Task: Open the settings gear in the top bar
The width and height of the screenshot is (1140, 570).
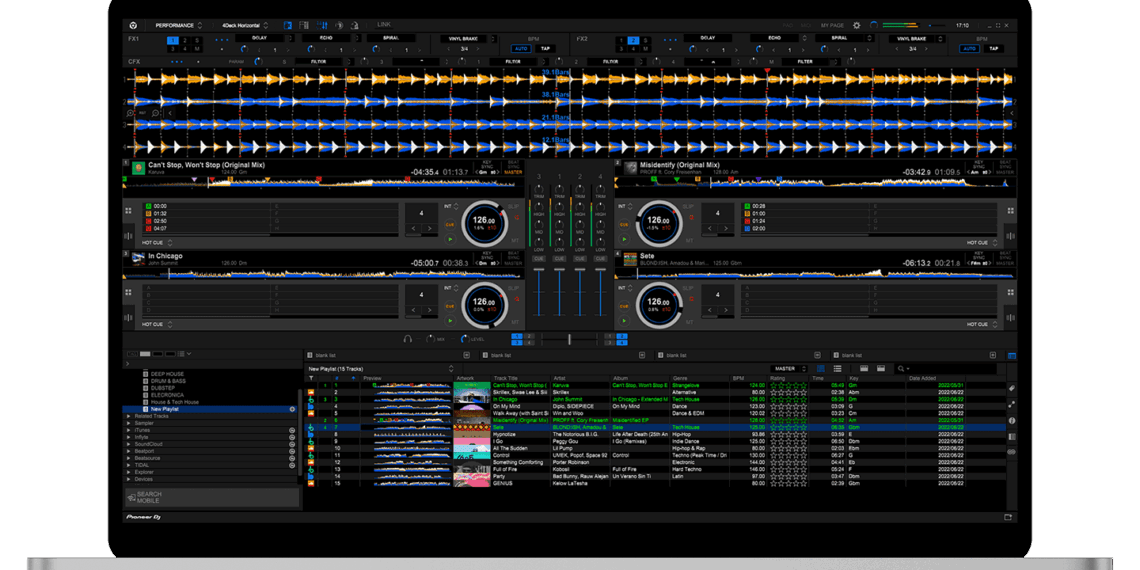Action: pos(856,25)
